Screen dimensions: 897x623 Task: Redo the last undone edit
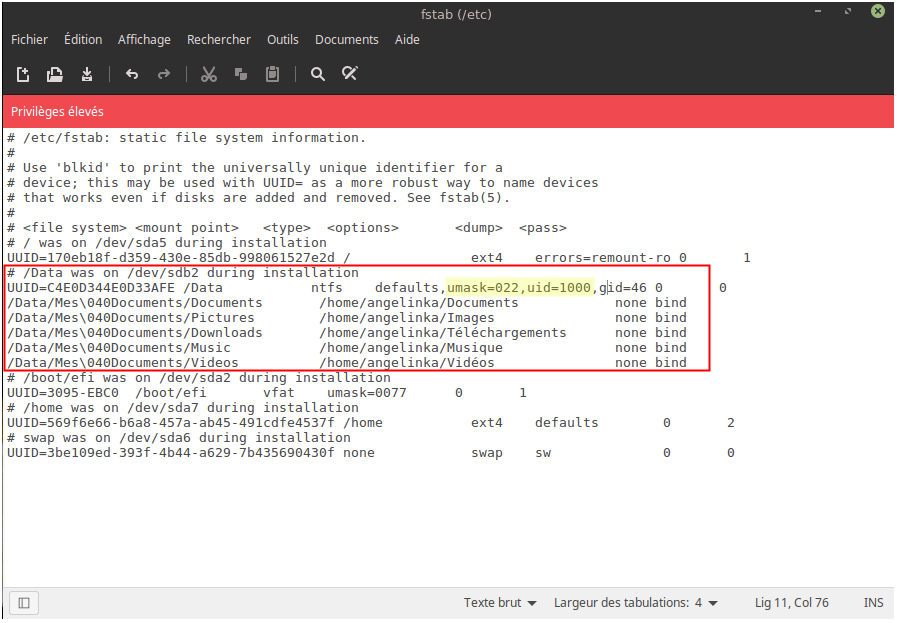point(164,74)
